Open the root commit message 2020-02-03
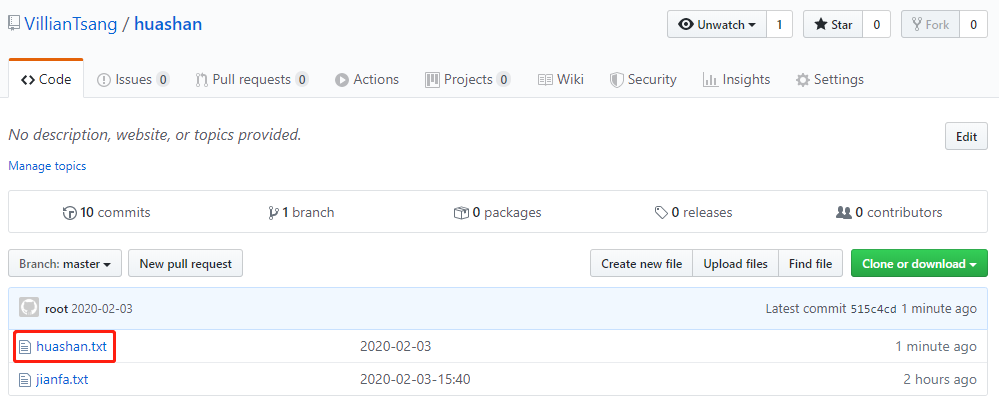This screenshot has height=405, width=999. click(x=102, y=309)
